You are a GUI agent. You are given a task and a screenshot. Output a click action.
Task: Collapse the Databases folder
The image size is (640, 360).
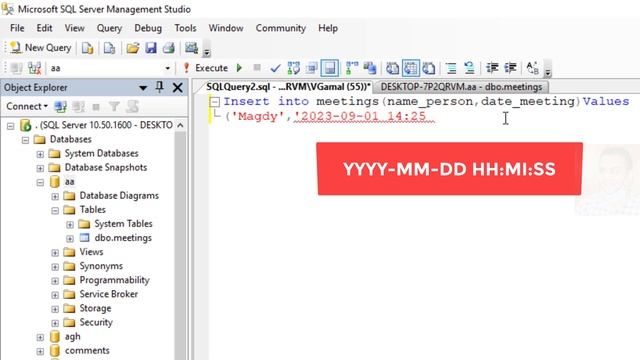pyautogui.click(x=25, y=140)
